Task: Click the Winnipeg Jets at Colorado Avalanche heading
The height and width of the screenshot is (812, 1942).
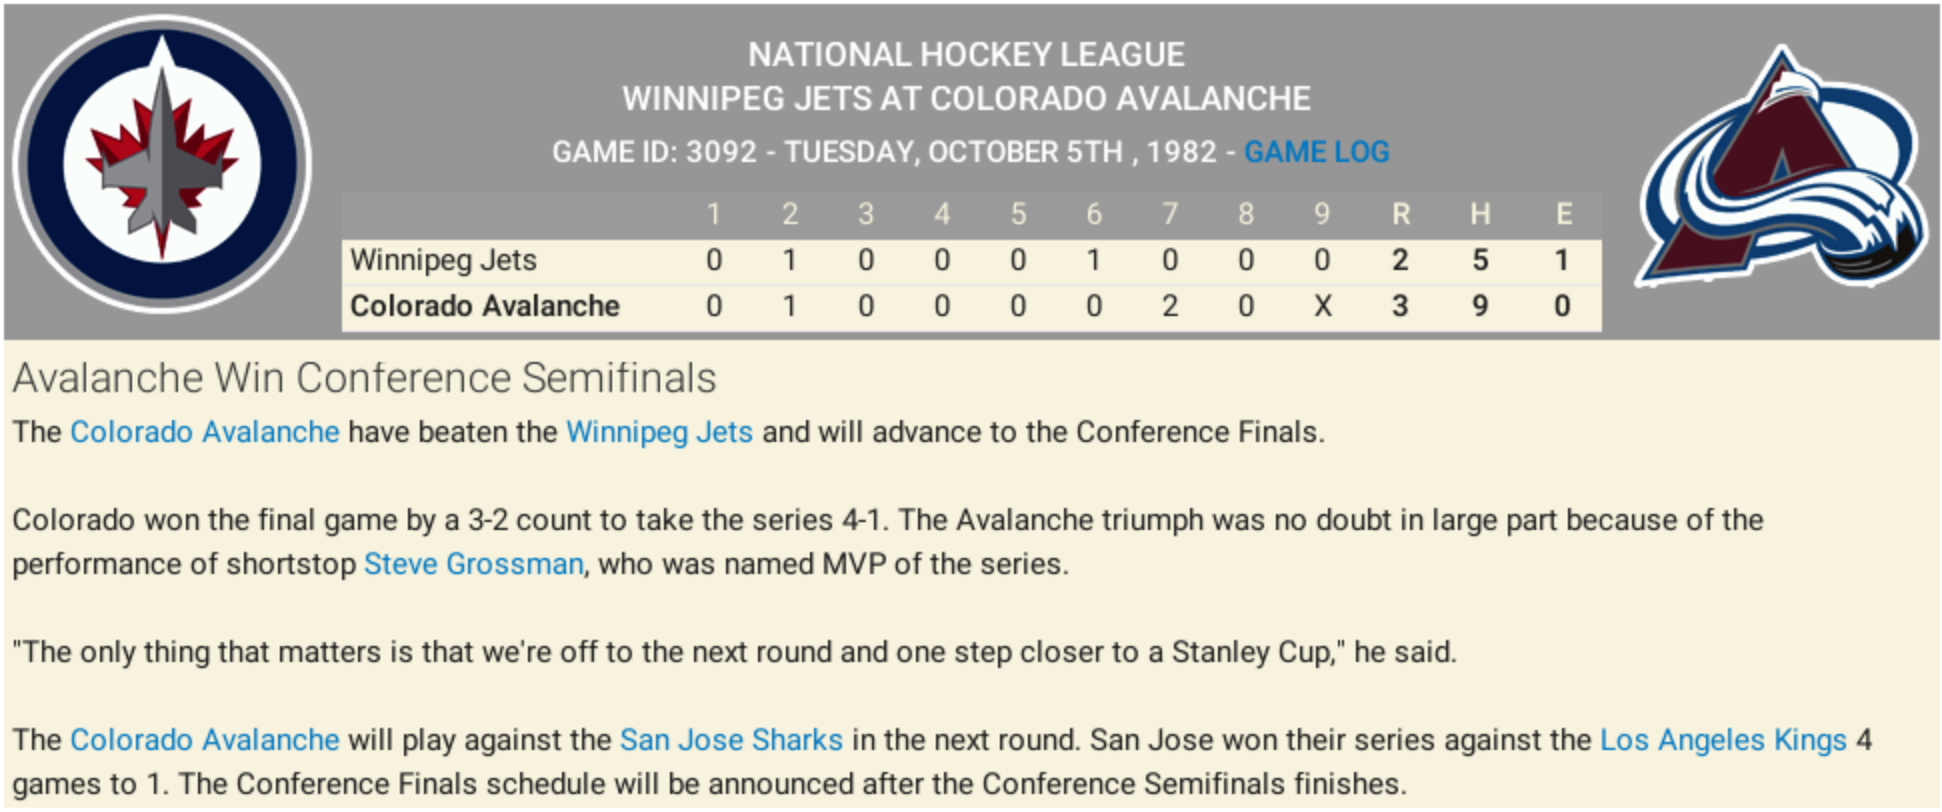Action: pyautogui.click(x=966, y=99)
